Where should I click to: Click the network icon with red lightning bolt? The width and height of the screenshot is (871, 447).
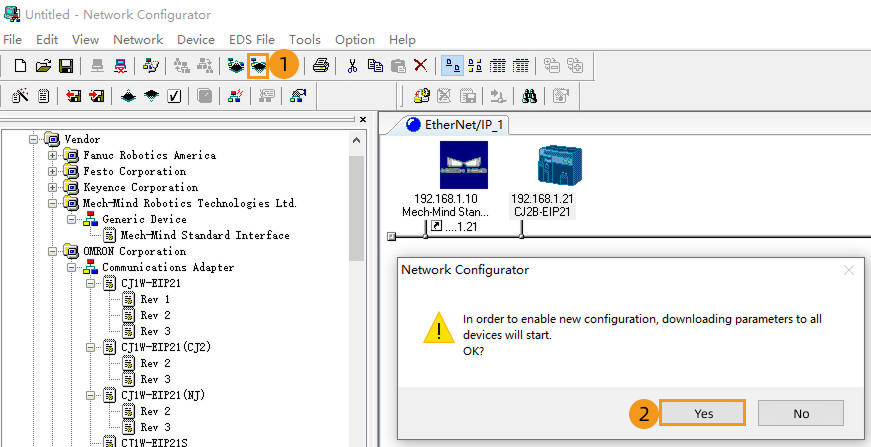tap(235, 96)
